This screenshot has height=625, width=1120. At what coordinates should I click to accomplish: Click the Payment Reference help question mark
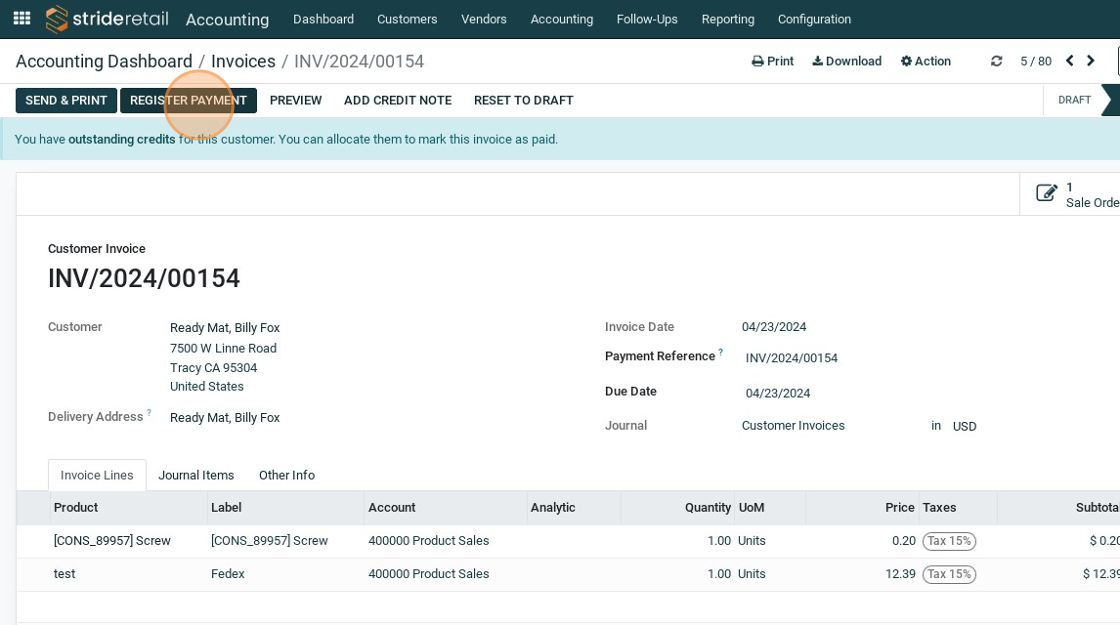pyautogui.click(x=721, y=351)
